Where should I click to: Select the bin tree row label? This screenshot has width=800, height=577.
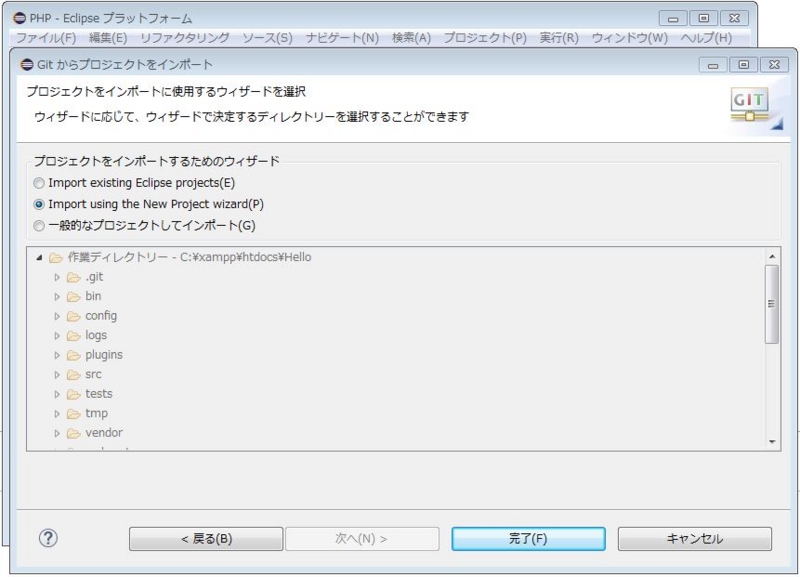93,296
